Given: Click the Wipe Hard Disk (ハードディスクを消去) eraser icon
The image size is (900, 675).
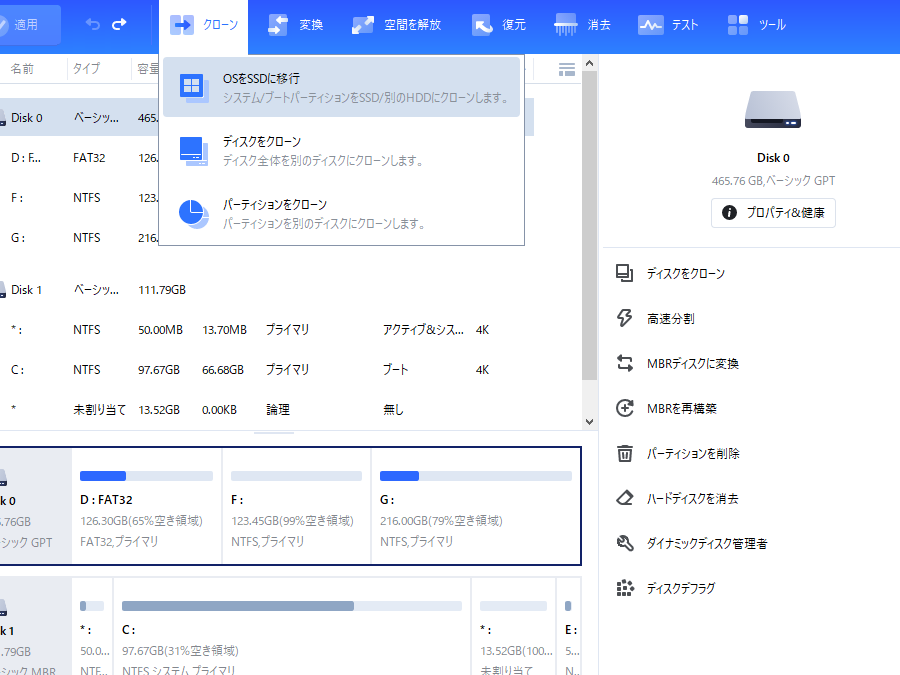Looking at the screenshot, I should point(625,498).
